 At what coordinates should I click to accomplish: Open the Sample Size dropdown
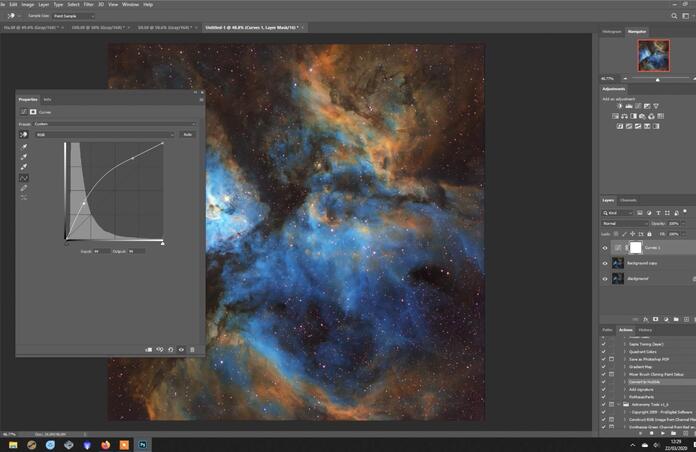pos(74,16)
